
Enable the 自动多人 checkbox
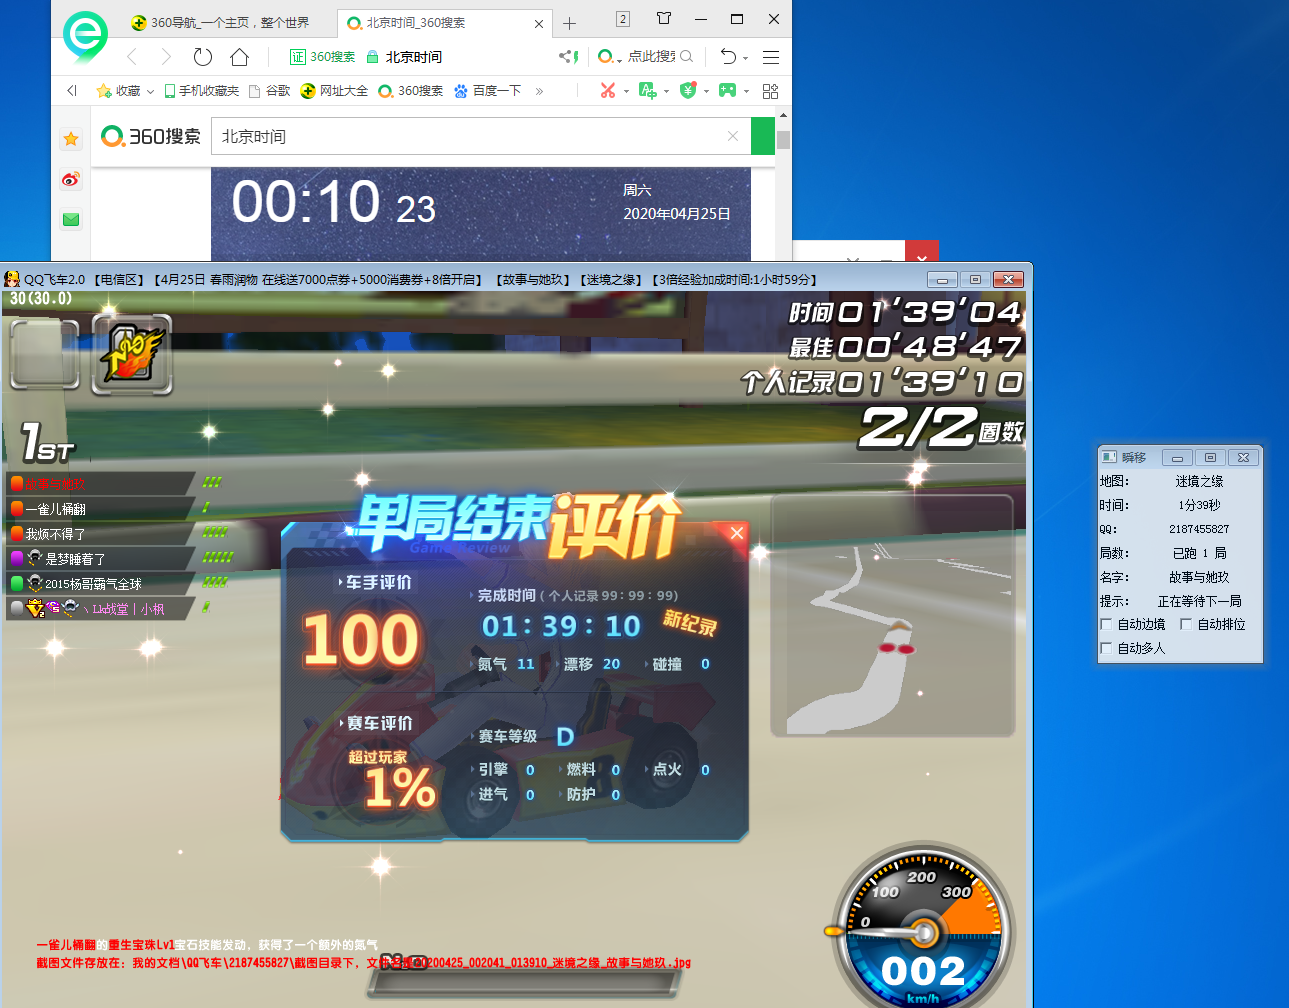point(1106,648)
